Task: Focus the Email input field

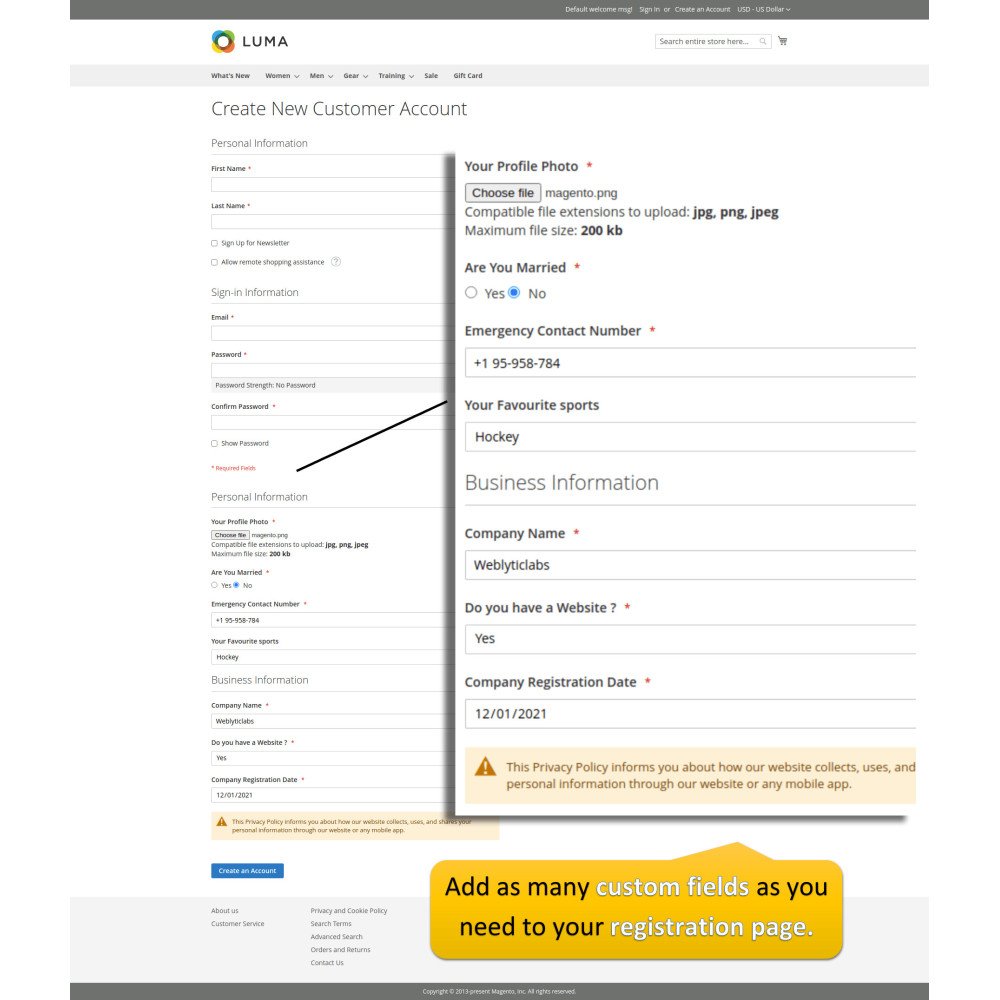Action: (332, 333)
